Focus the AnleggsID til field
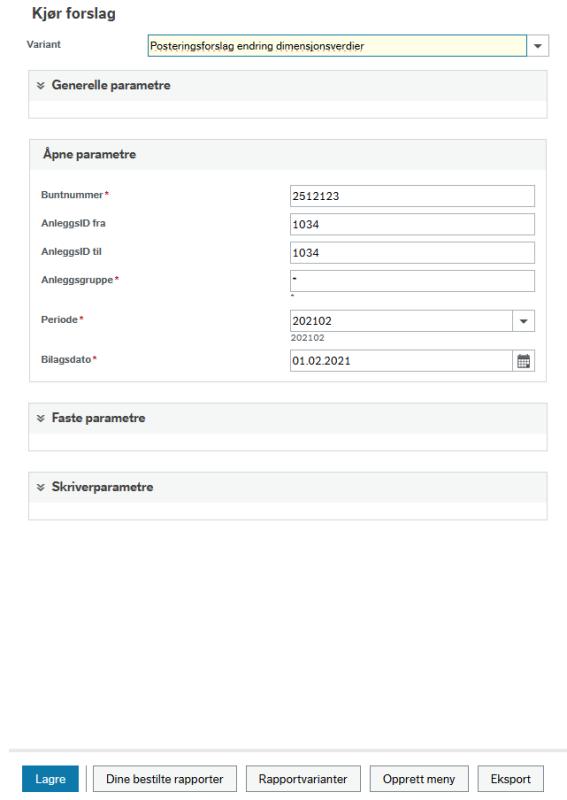This screenshot has height=800, width=567. tap(412, 253)
